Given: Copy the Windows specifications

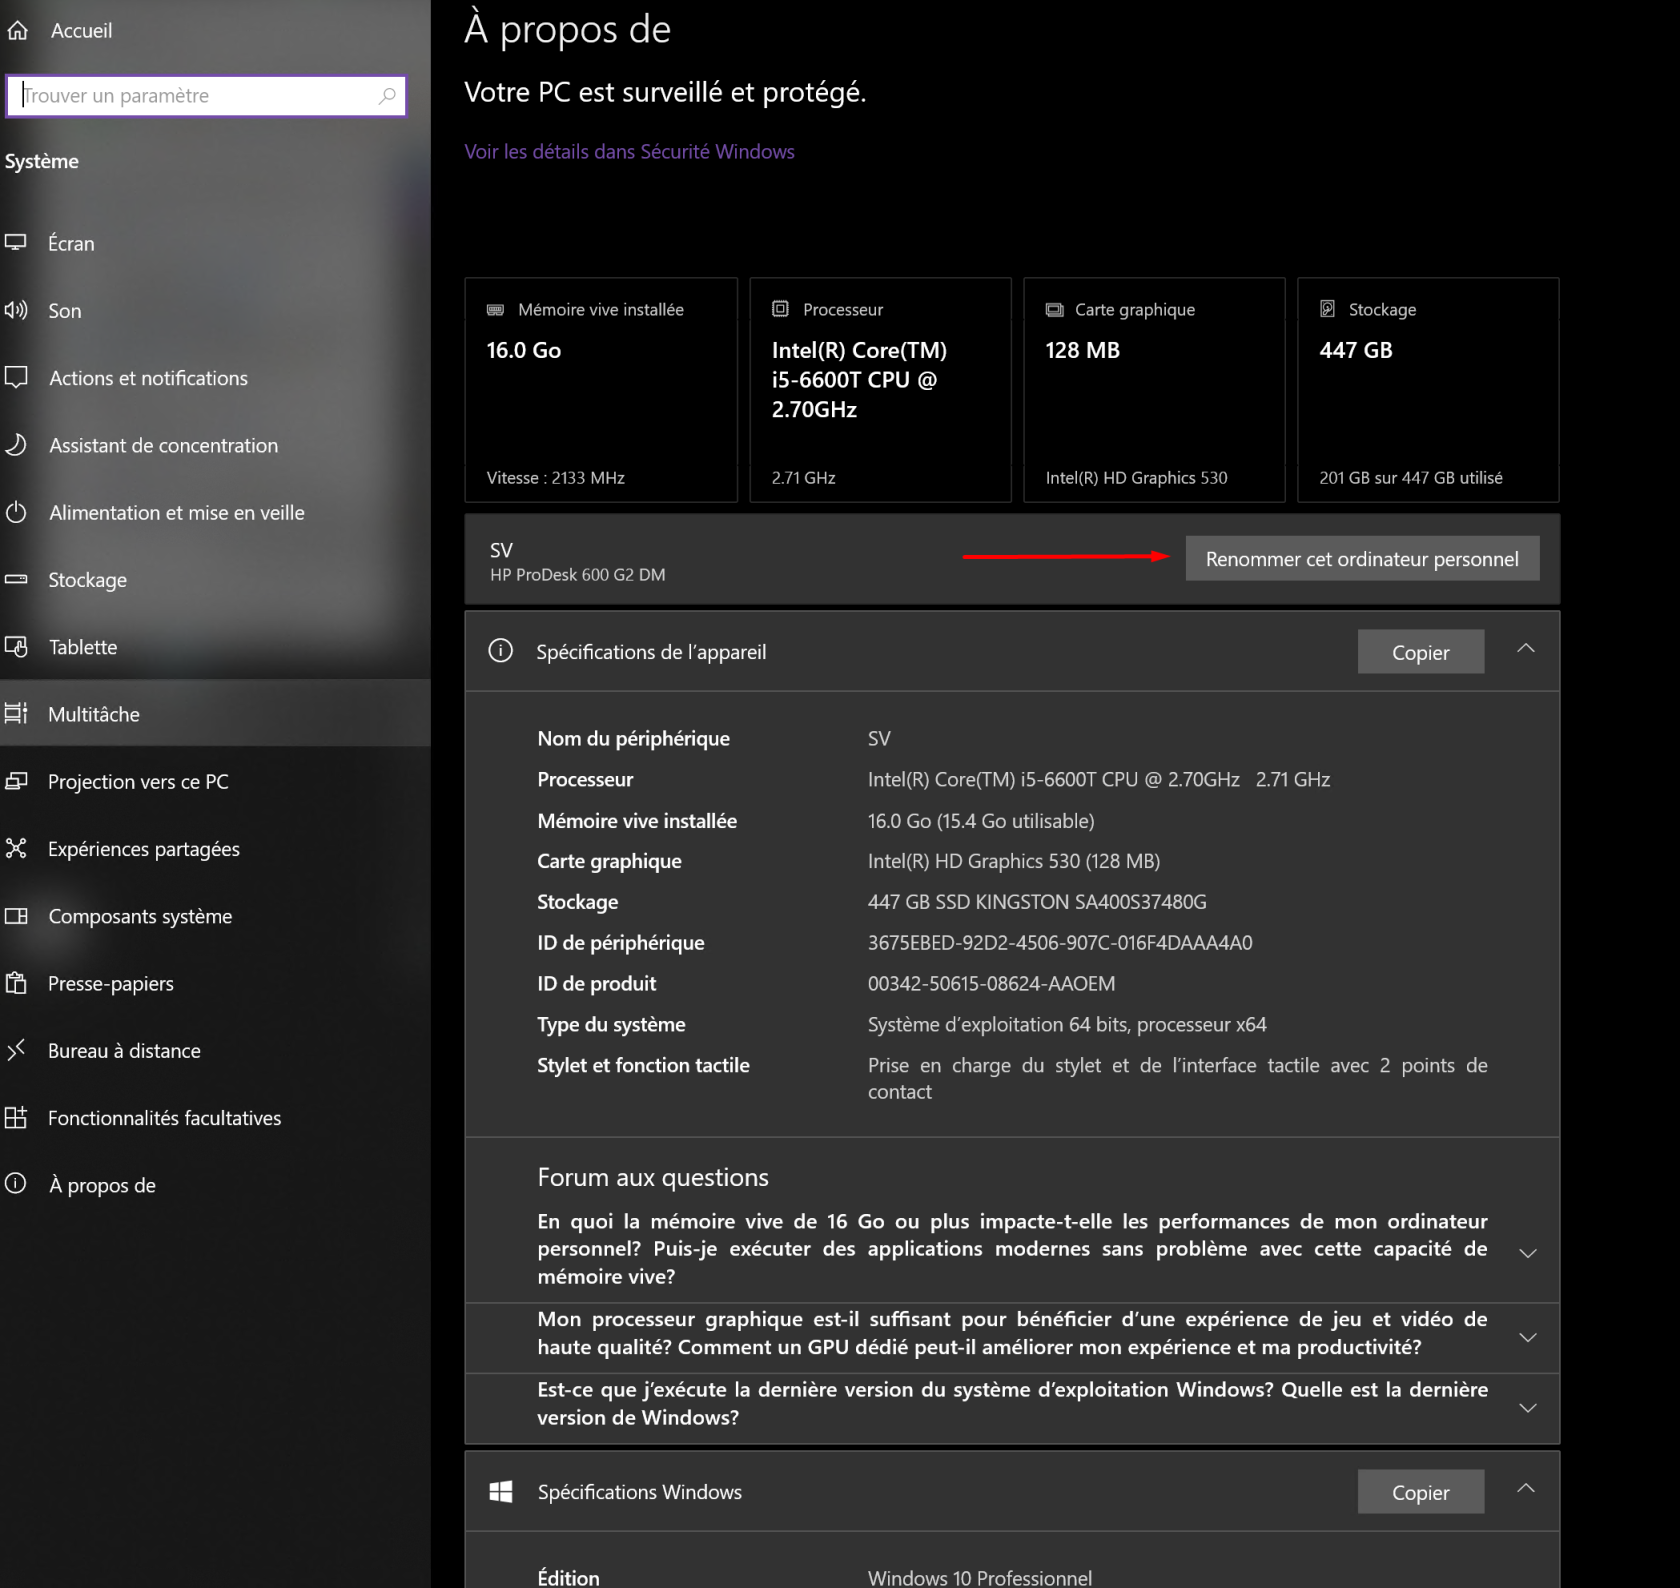Looking at the screenshot, I should (x=1420, y=1492).
